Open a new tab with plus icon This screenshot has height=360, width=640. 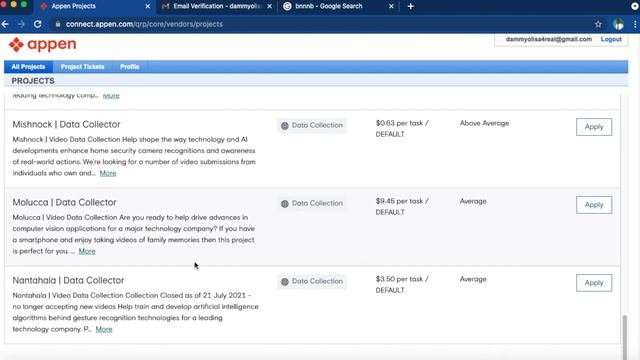[411, 6]
